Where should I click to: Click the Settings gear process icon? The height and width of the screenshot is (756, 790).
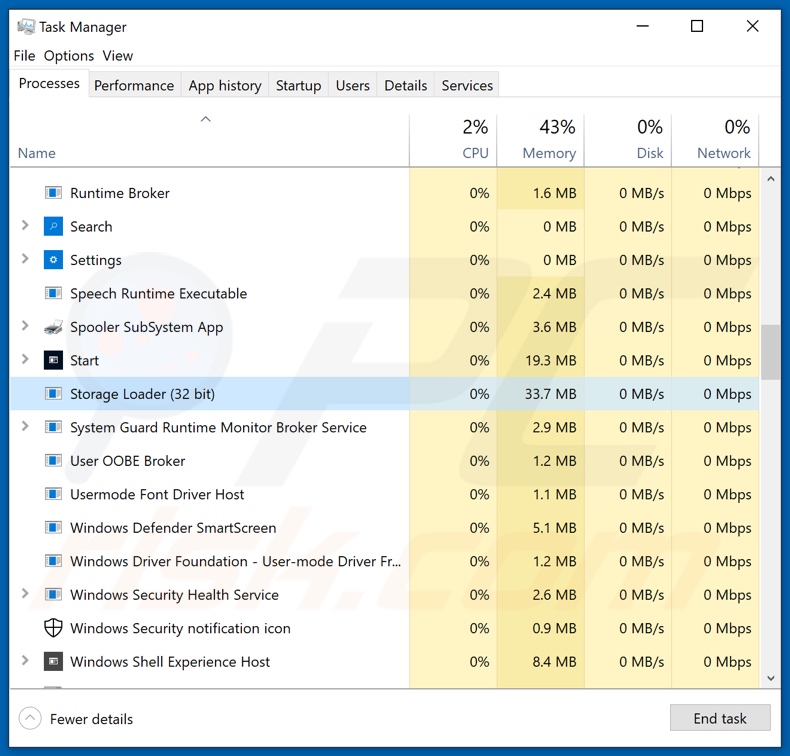click(x=53, y=260)
